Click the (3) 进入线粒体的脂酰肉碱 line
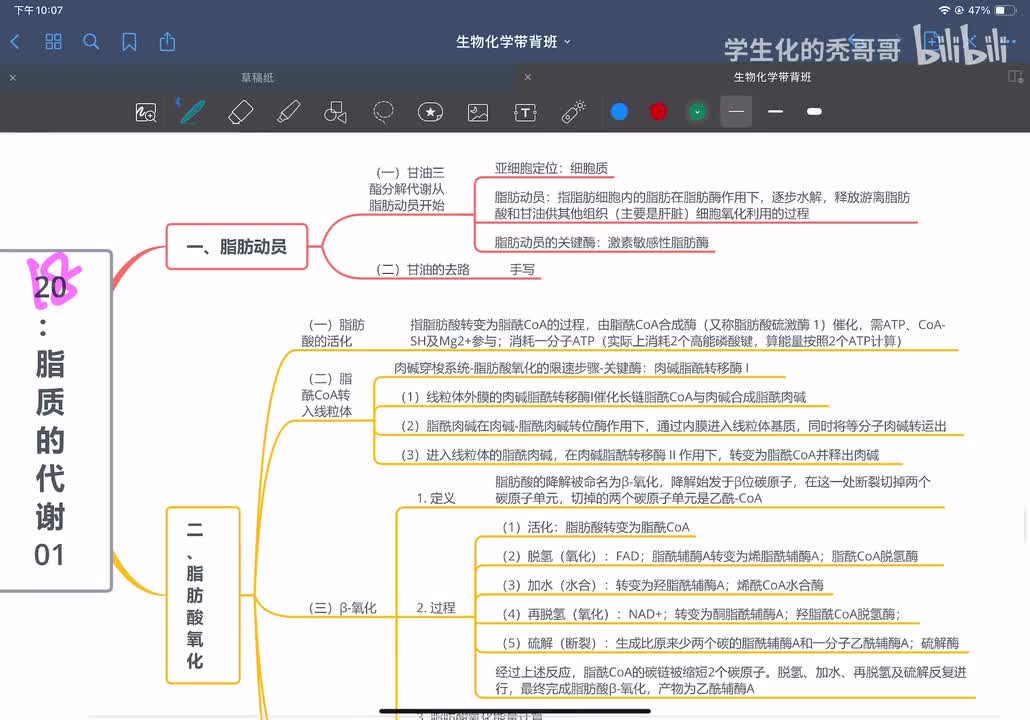The height and width of the screenshot is (720, 1030). pyautogui.click(x=639, y=455)
